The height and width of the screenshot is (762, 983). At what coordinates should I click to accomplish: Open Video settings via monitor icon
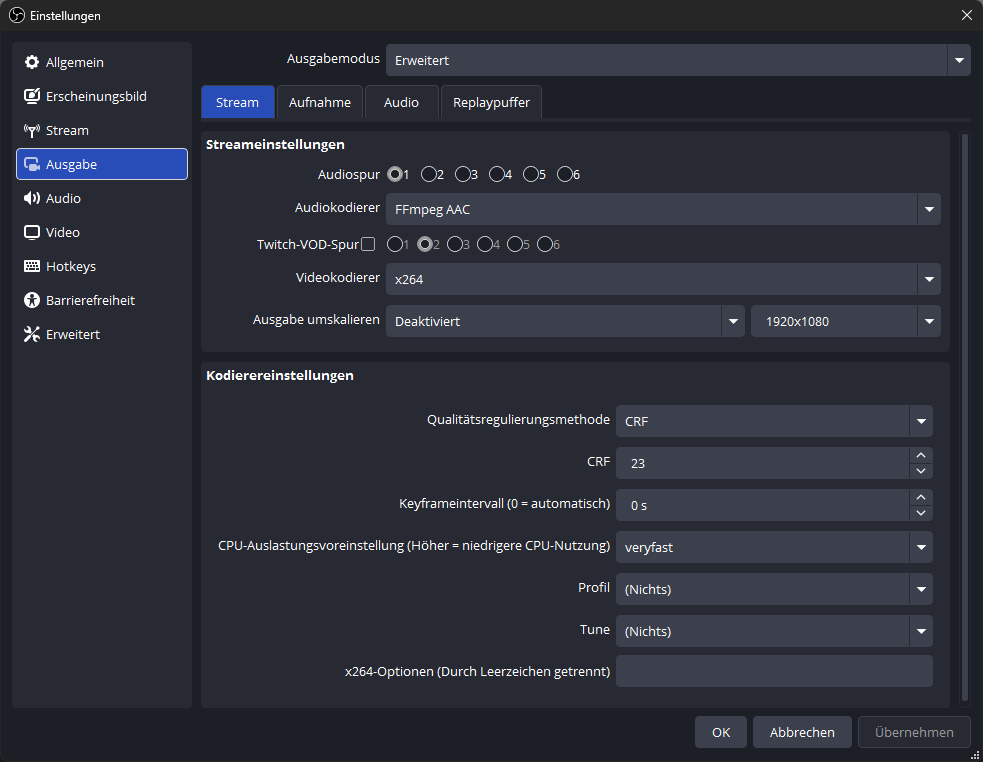click(x=32, y=233)
